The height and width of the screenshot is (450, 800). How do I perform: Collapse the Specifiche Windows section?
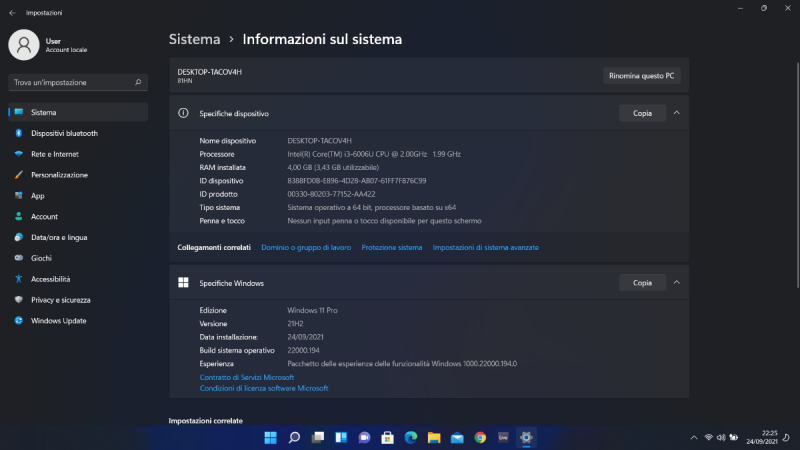tap(677, 282)
